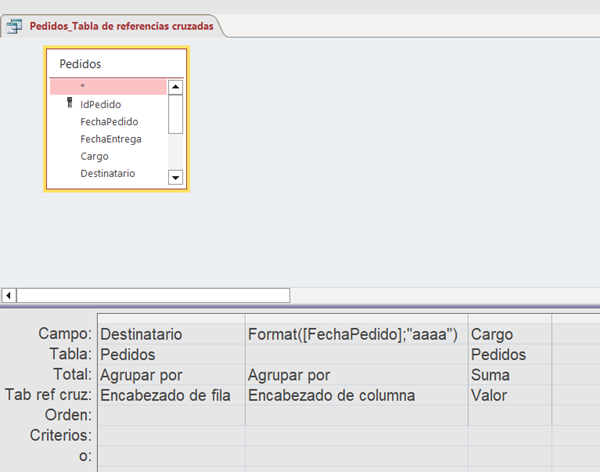Click the Destinatario Campo cell in grid

pyautogui.click(x=169, y=334)
